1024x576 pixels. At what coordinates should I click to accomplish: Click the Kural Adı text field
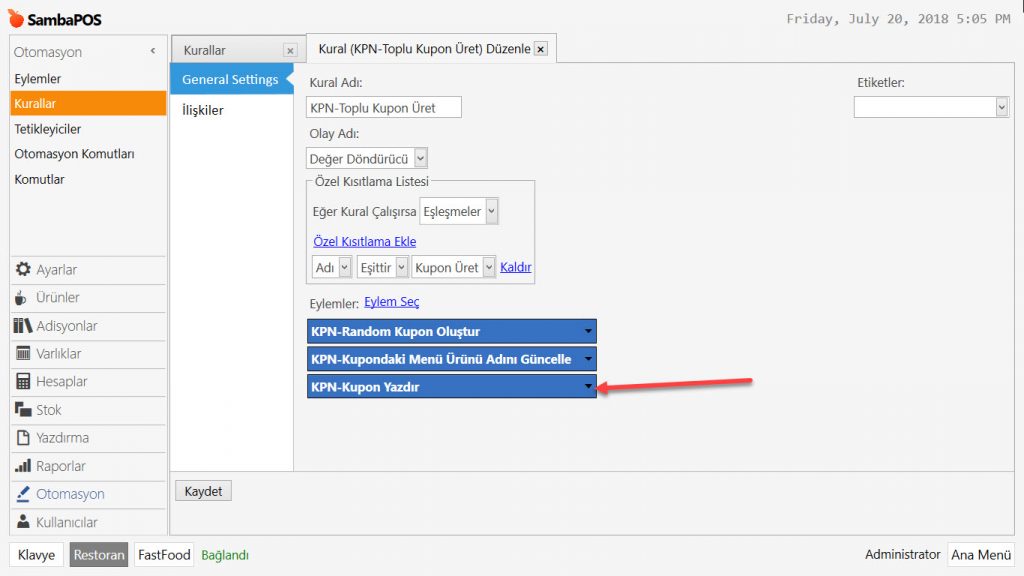tap(384, 108)
